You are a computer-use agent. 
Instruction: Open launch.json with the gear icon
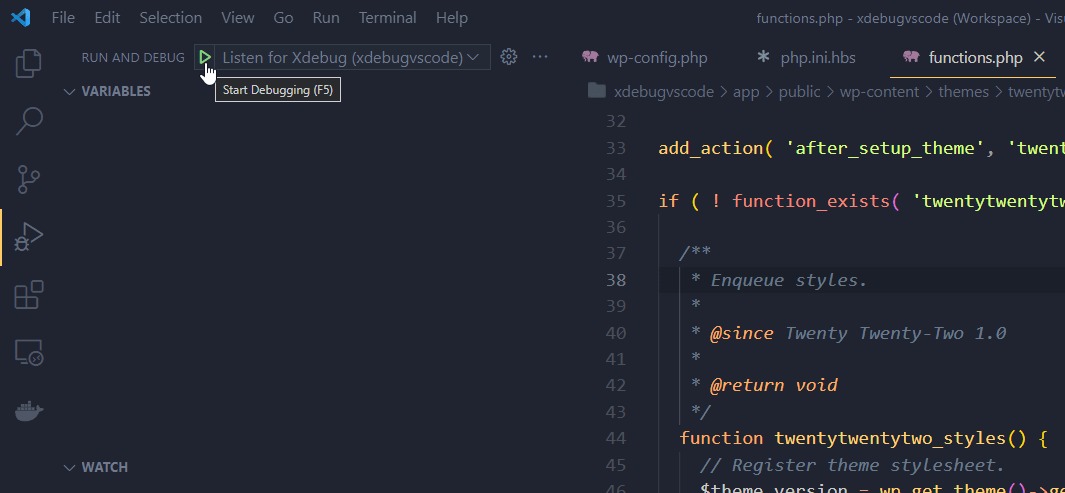tap(509, 57)
